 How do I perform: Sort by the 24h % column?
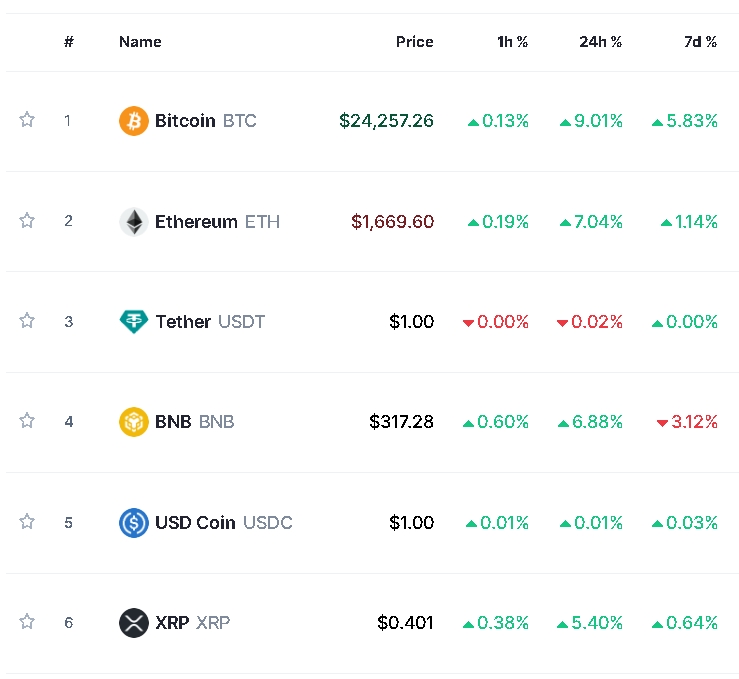600,42
